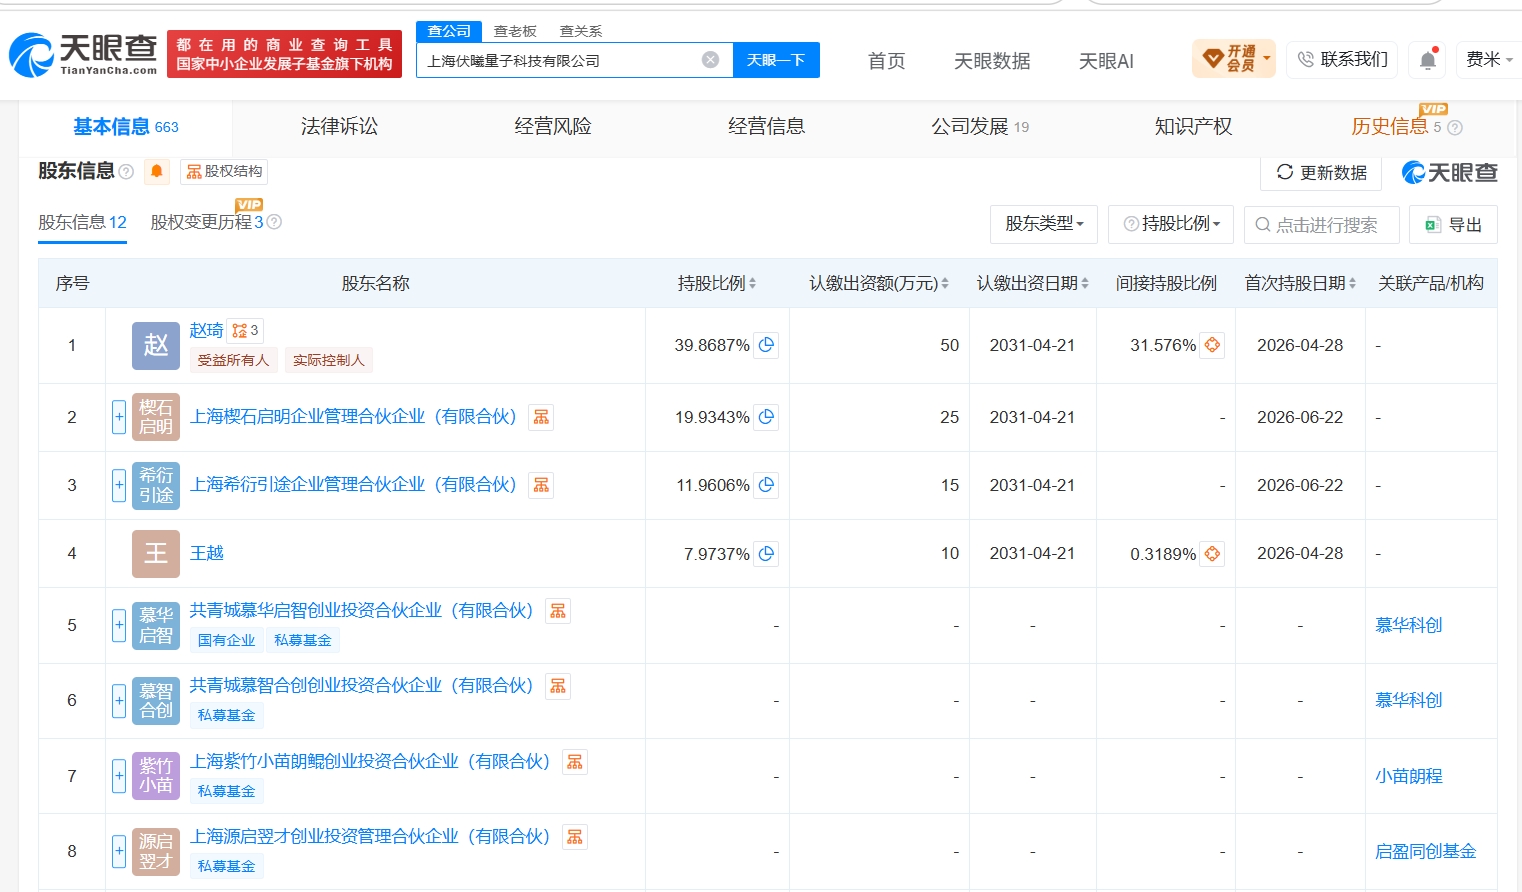Screen dimensions: 1522x892
Task: Open equity structure icon for 上海希衍引途
Action: pos(541,485)
